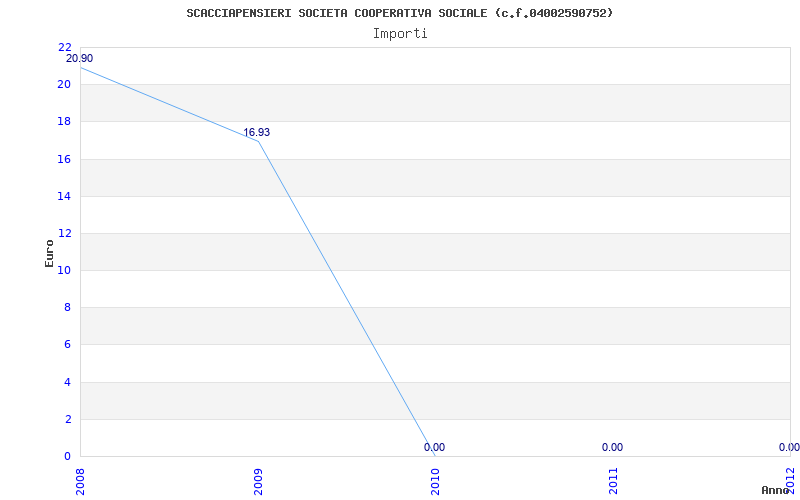The image size is (800, 500).
Task: Select the Importi subtitle
Action: tap(399, 34)
